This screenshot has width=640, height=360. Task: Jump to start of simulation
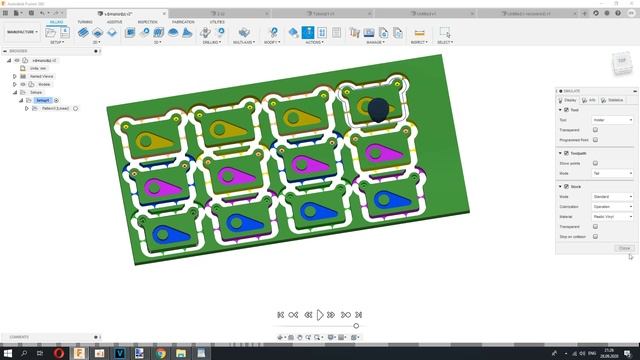coord(280,315)
